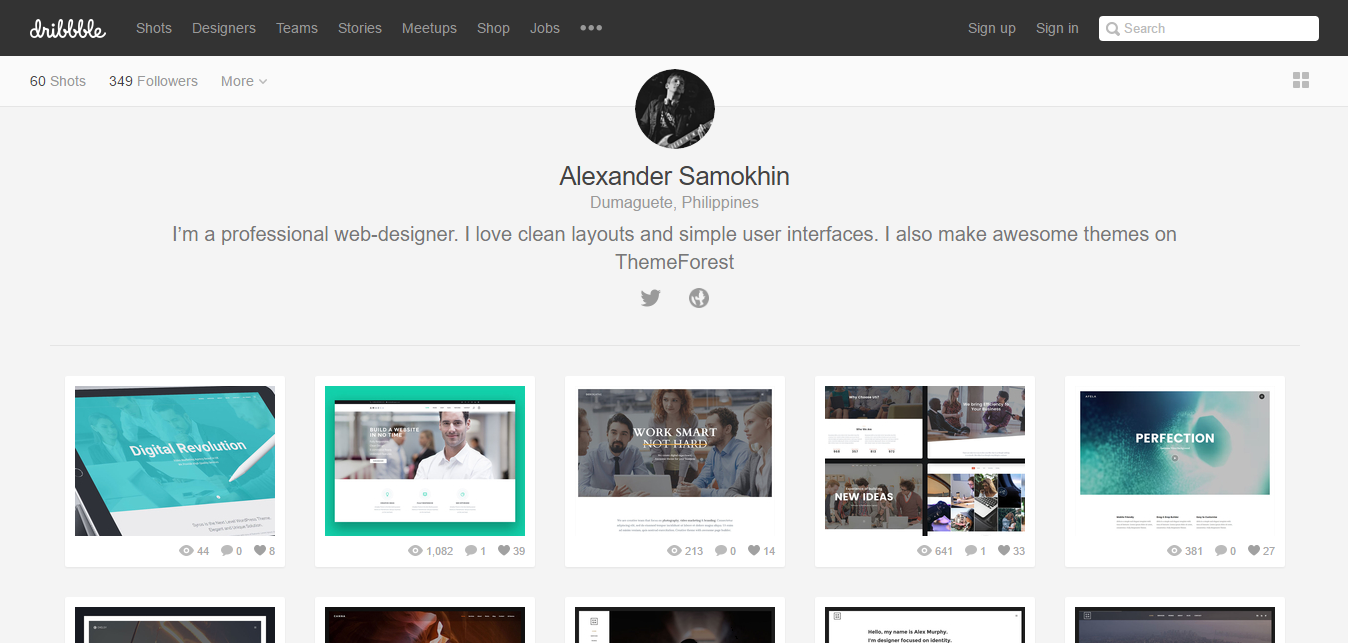Open the website globe icon link
1348x643 pixels.
(x=699, y=298)
